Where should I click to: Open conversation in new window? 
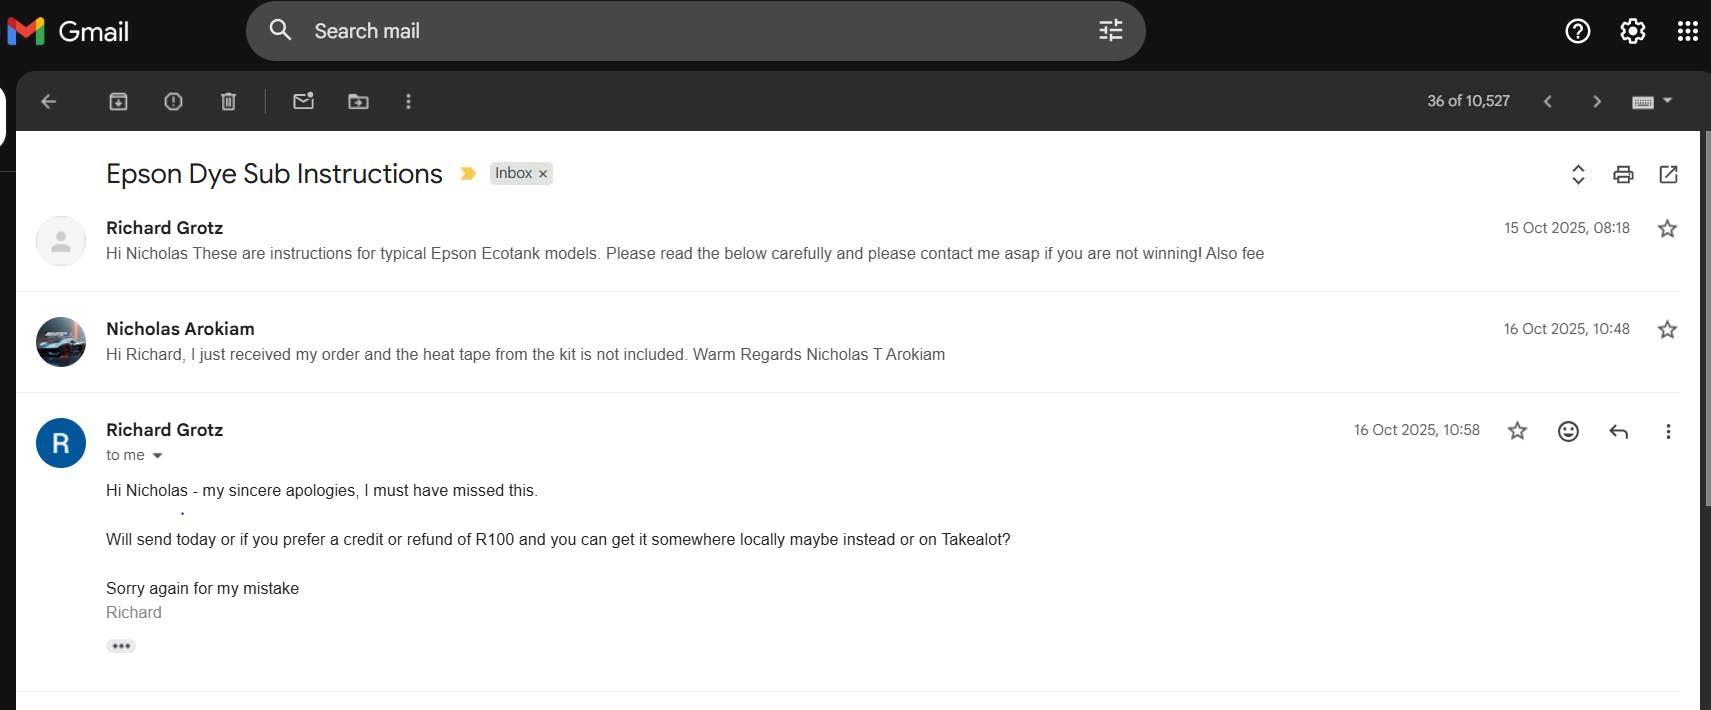point(1668,174)
